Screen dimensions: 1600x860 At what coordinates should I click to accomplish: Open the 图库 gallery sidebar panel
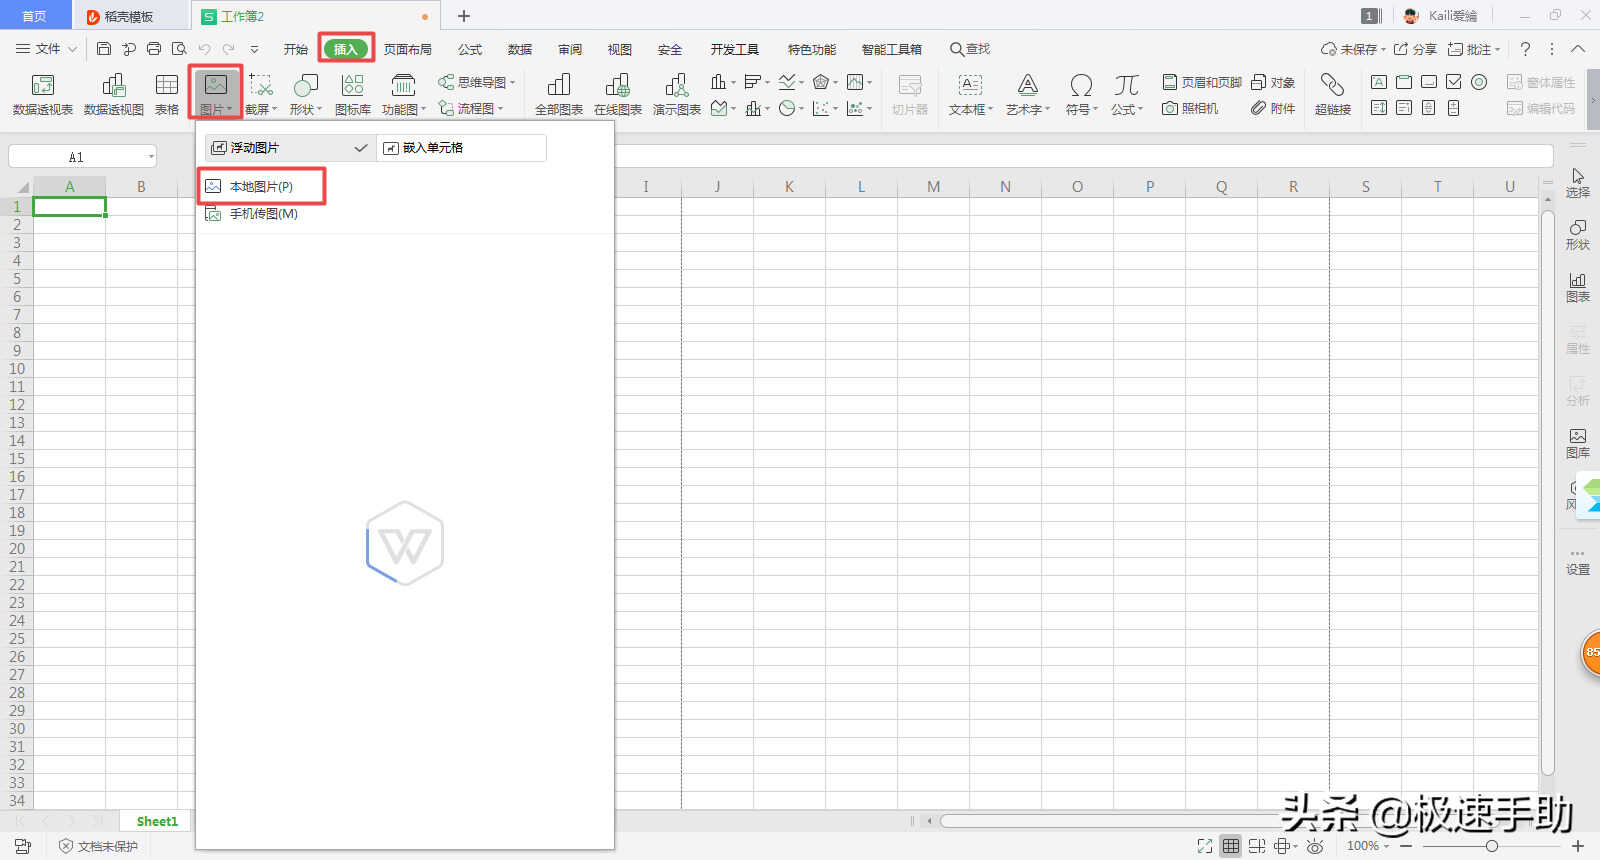click(x=1578, y=443)
